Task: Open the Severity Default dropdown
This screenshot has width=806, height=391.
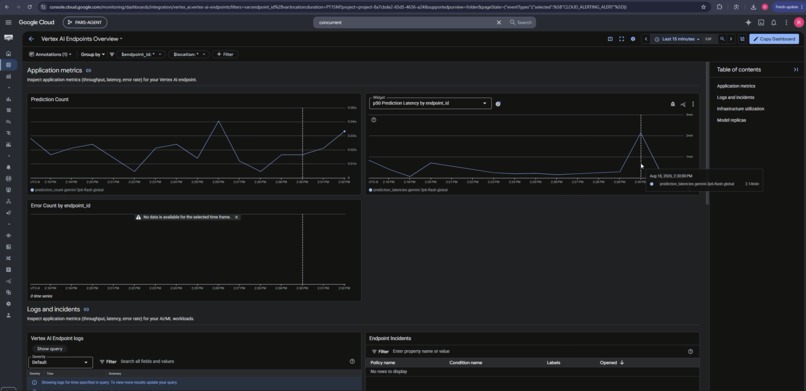Action: (60, 362)
